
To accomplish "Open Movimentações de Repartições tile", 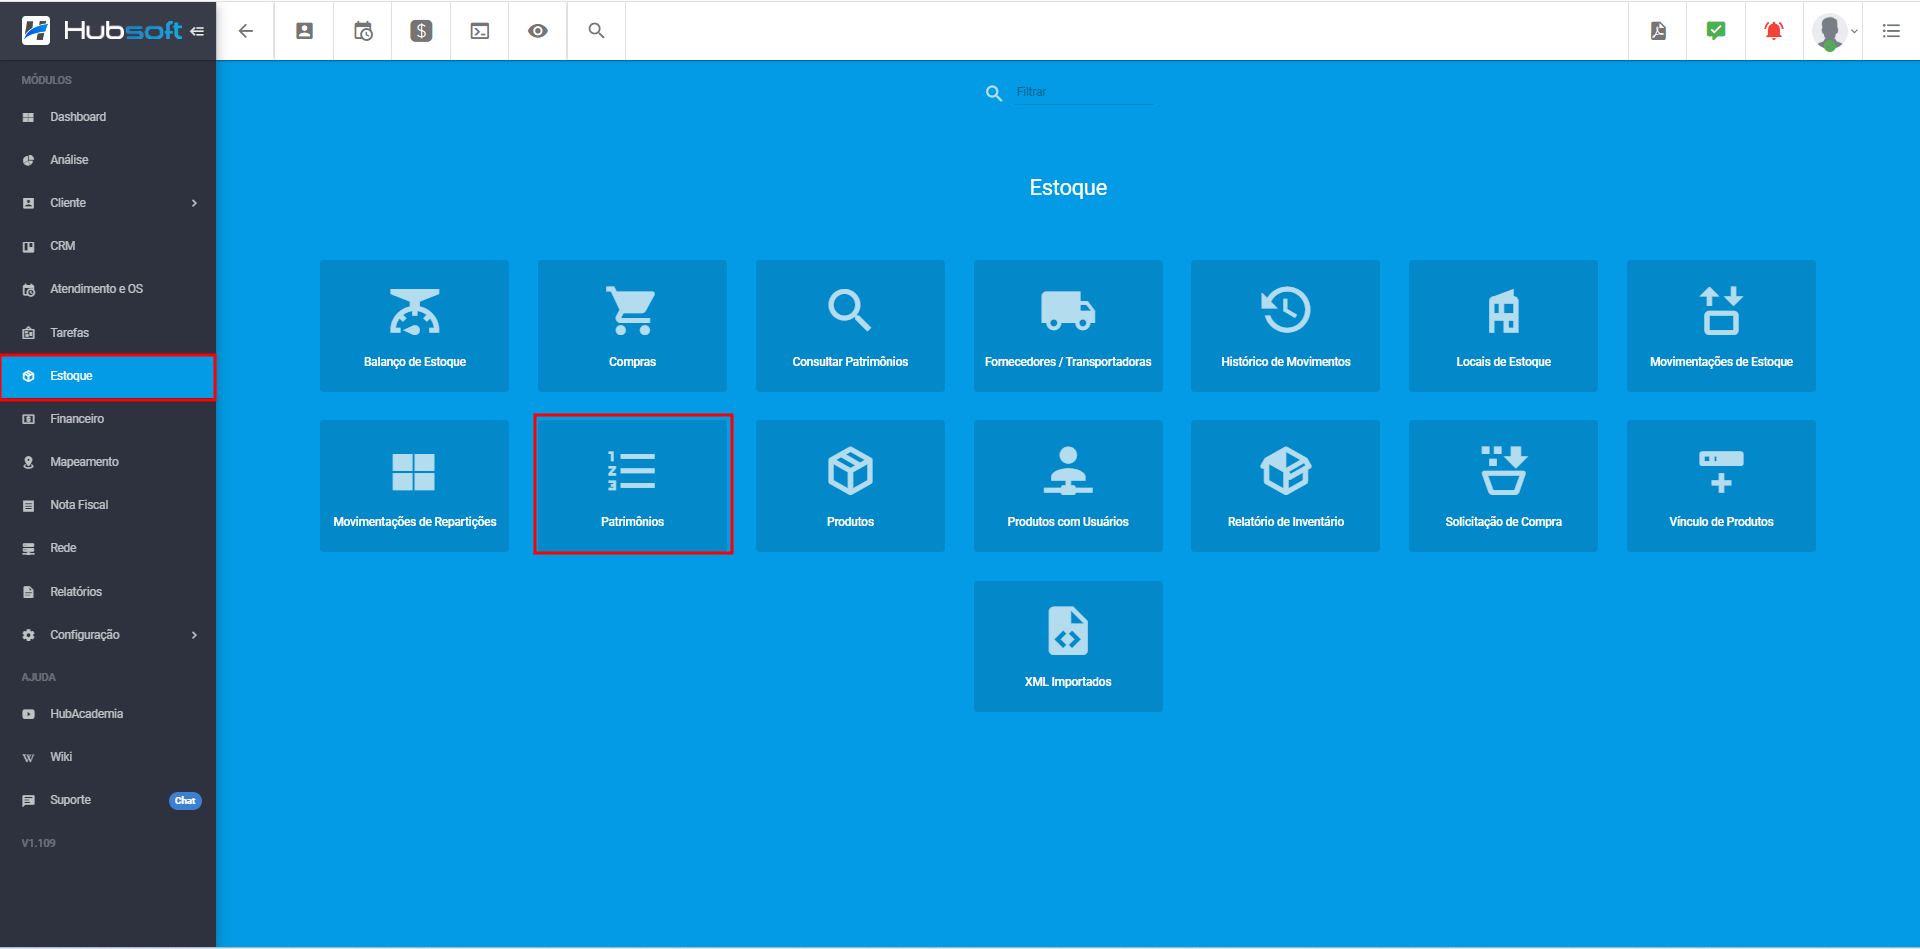I will point(414,486).
